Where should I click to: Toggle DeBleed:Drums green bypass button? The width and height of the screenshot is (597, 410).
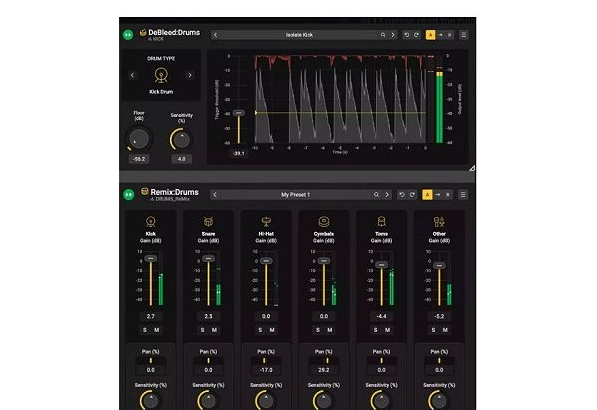[x=128, y=35]
